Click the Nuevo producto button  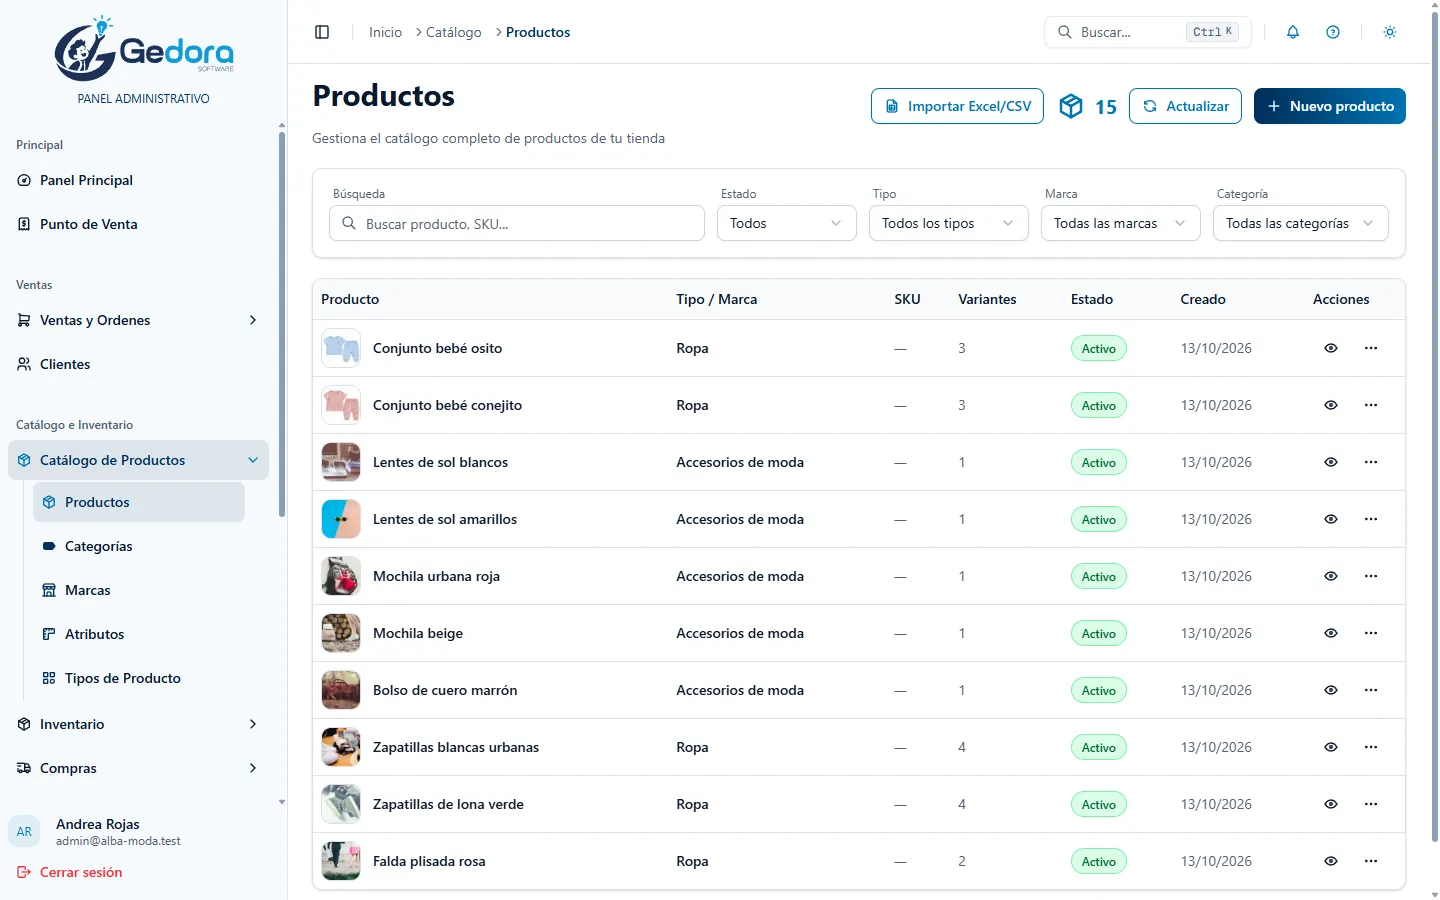[x=1330, y=106]
